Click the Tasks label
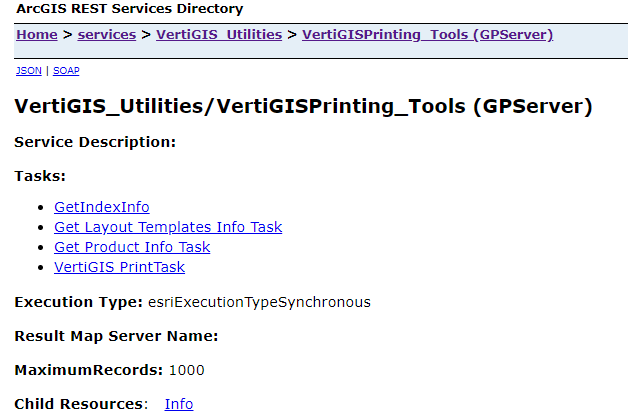Viewport: 628px width, 417px height. click(x=40, y=176)
